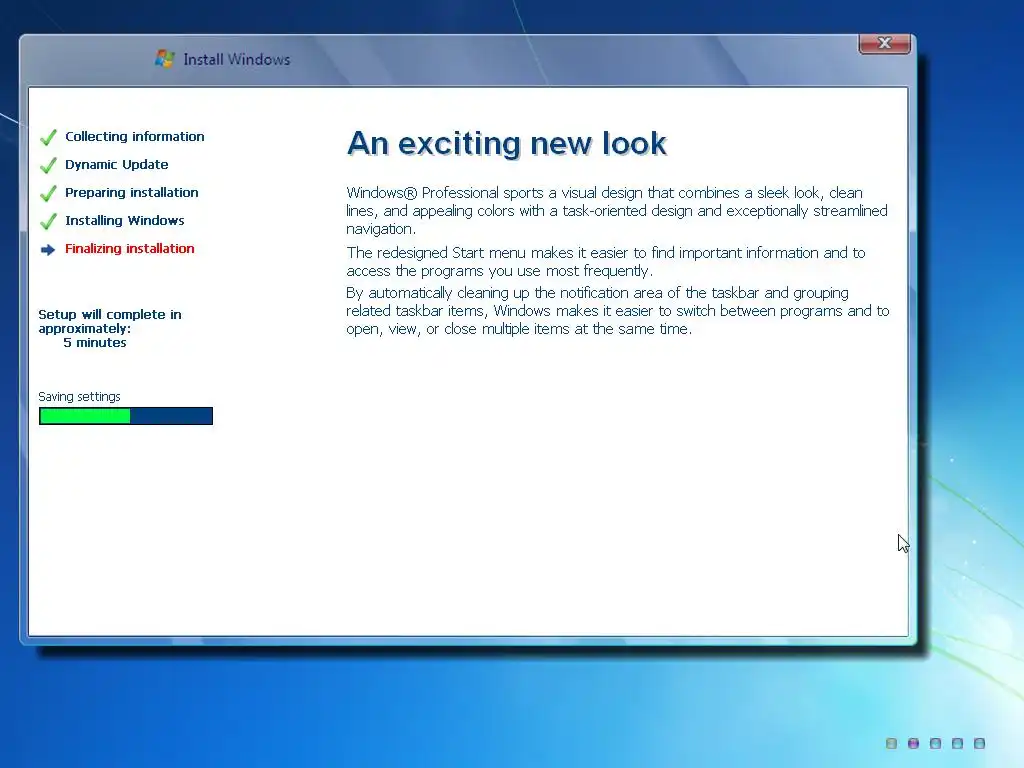Click the "5 minutes" remaining time value
The image size is (1024, 768).
click(x=95, y=343)
